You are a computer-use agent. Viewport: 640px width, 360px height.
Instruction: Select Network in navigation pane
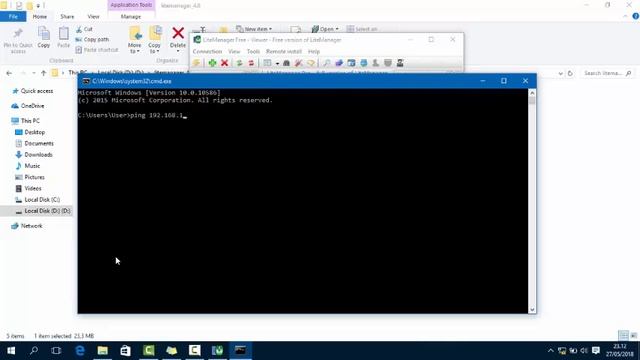(27, 226)
